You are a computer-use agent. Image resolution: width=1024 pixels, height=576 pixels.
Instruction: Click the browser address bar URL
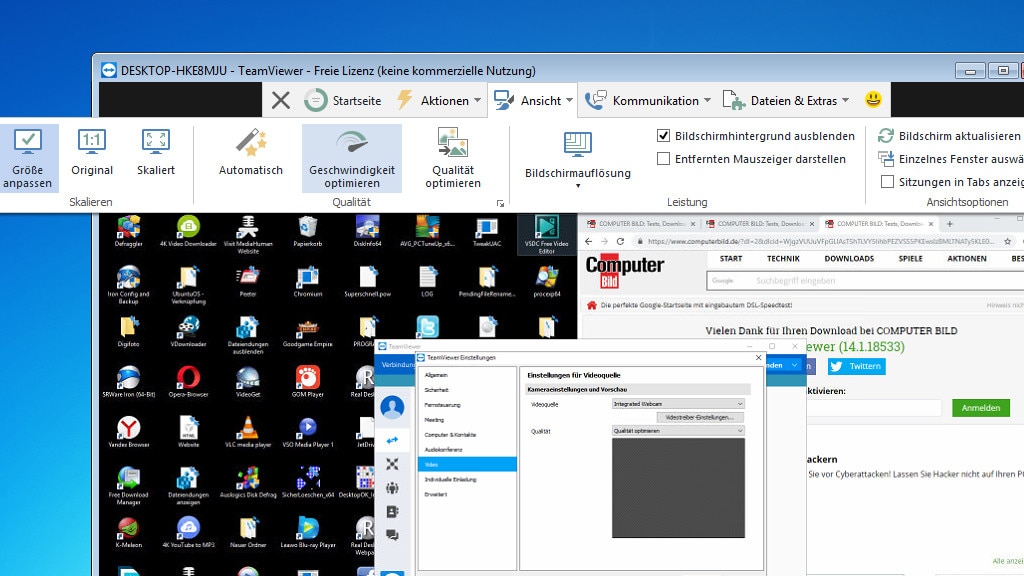(x=821, y=241)
